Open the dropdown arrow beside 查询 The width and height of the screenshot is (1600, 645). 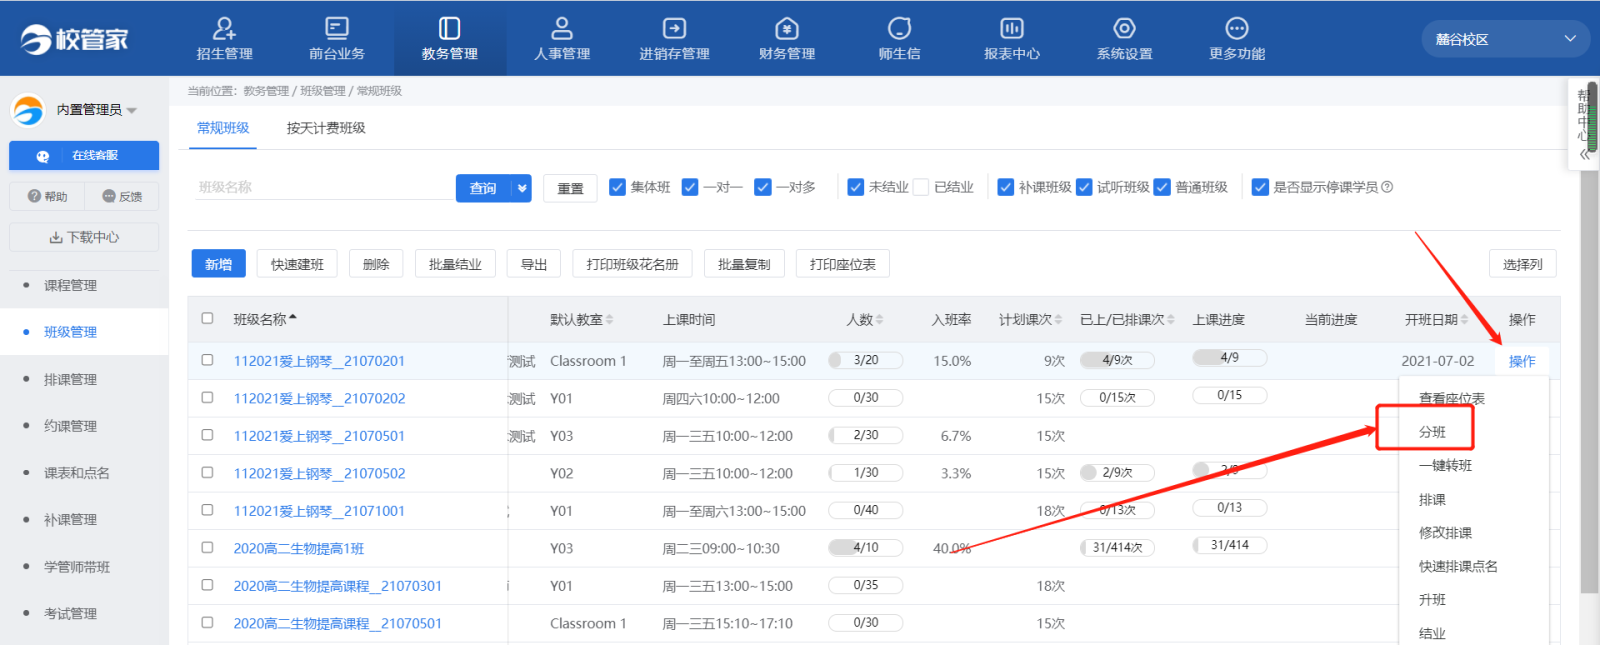point(522,188)
